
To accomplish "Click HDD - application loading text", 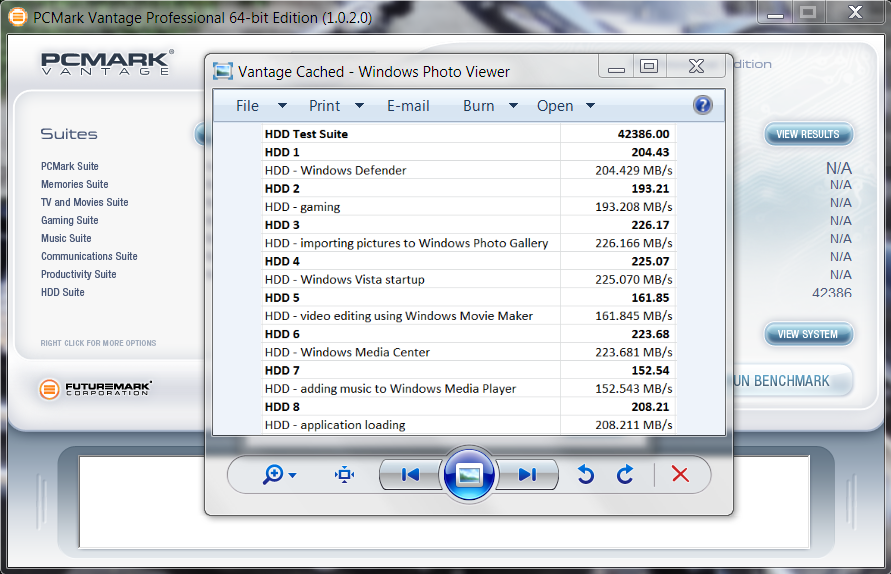I will [335, 425].
